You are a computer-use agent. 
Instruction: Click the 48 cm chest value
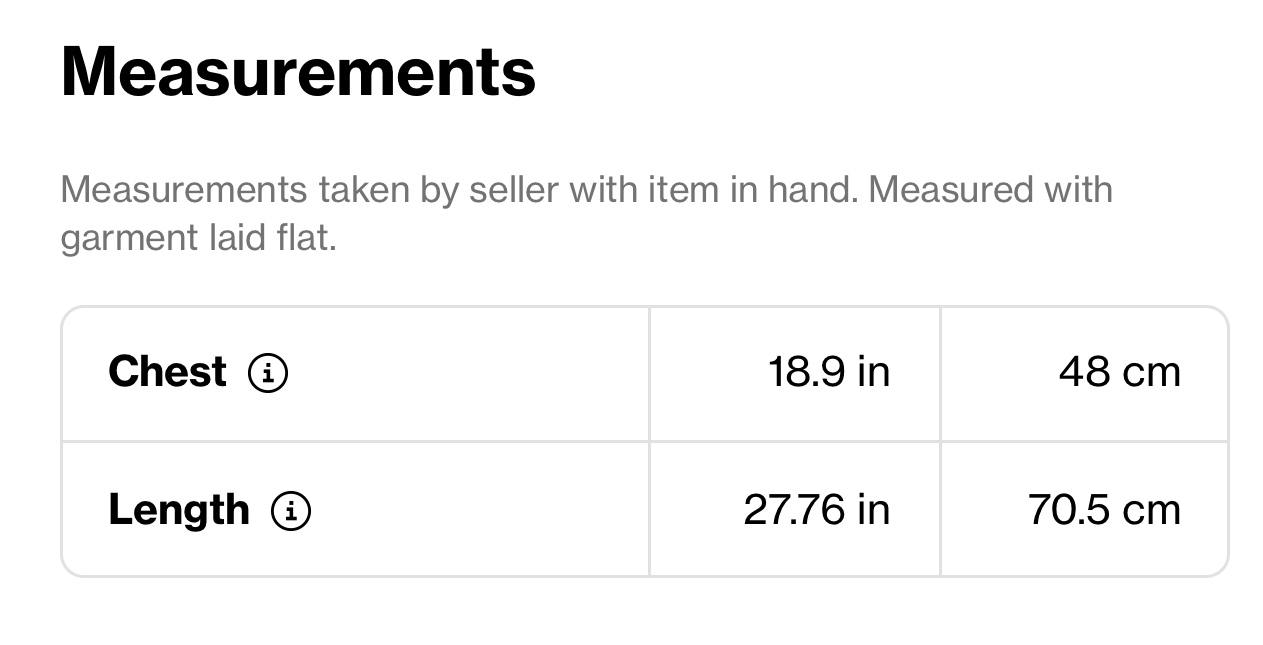pyautogui.click(x=1120, y=372)
